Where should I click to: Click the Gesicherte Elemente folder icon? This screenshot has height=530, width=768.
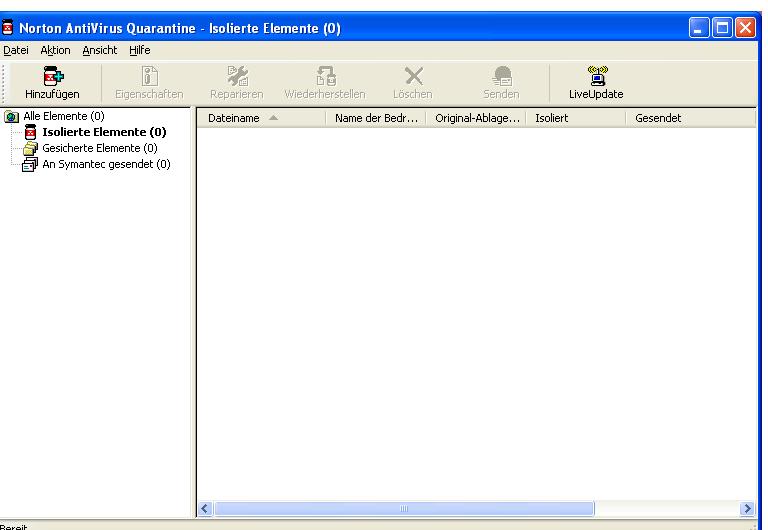click(x=30, y=148)
